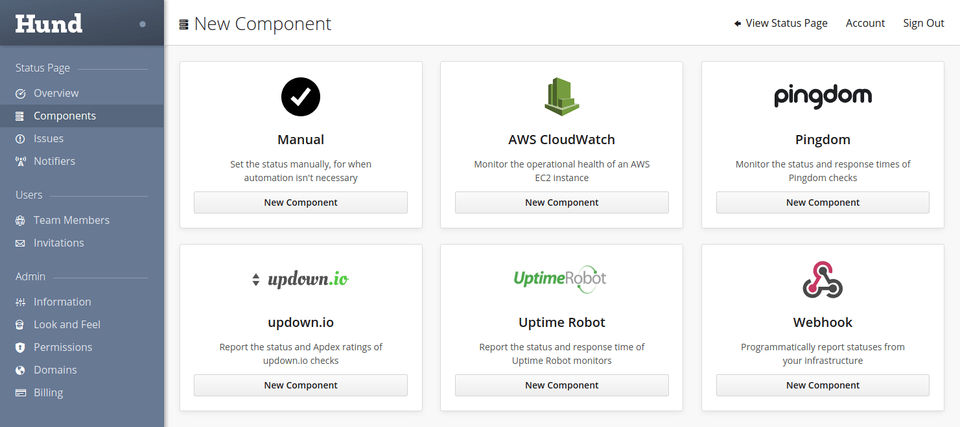
Task: Click the Billing card icon
Action: (x=20, y=393)
